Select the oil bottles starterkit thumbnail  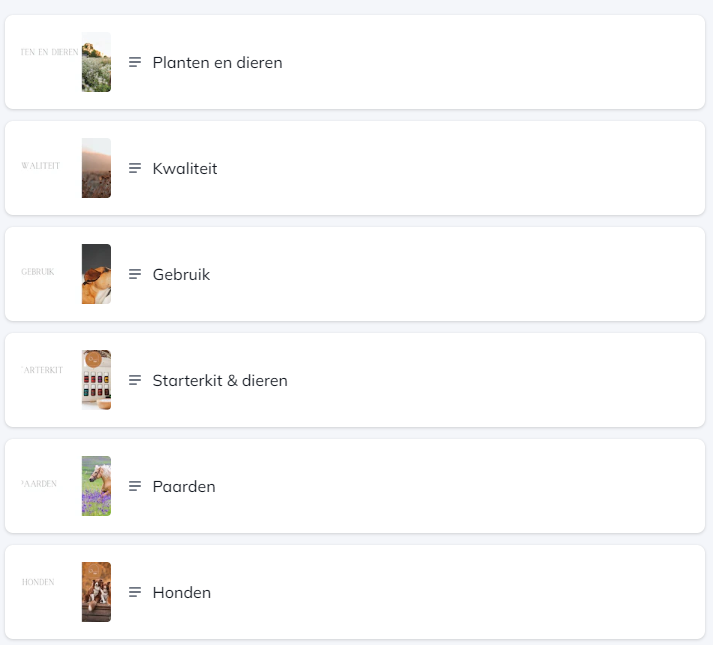(x=96, y=380)
